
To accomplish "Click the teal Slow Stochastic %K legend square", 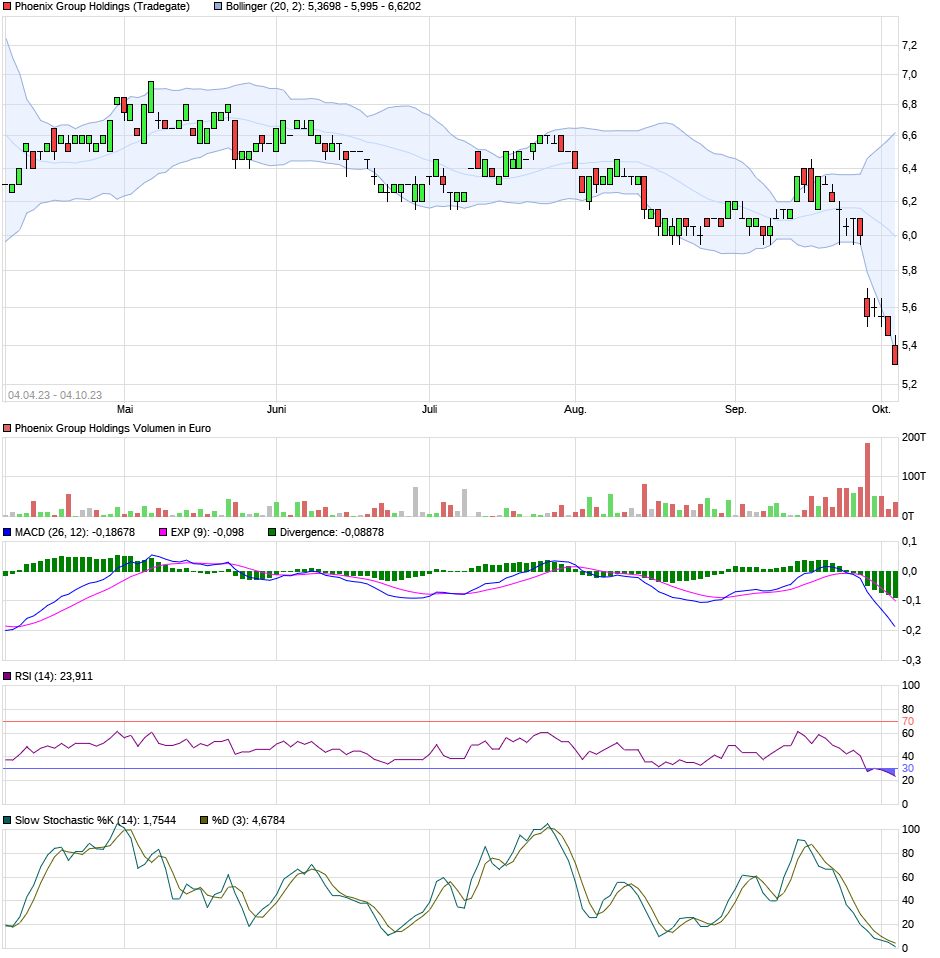I will point(8,820).
